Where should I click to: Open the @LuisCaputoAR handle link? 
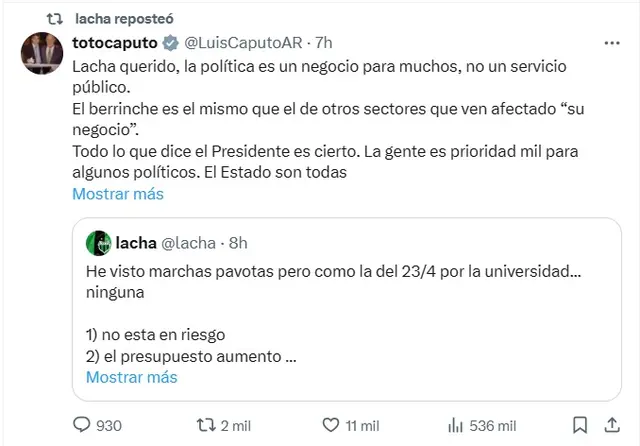[243, 43]
